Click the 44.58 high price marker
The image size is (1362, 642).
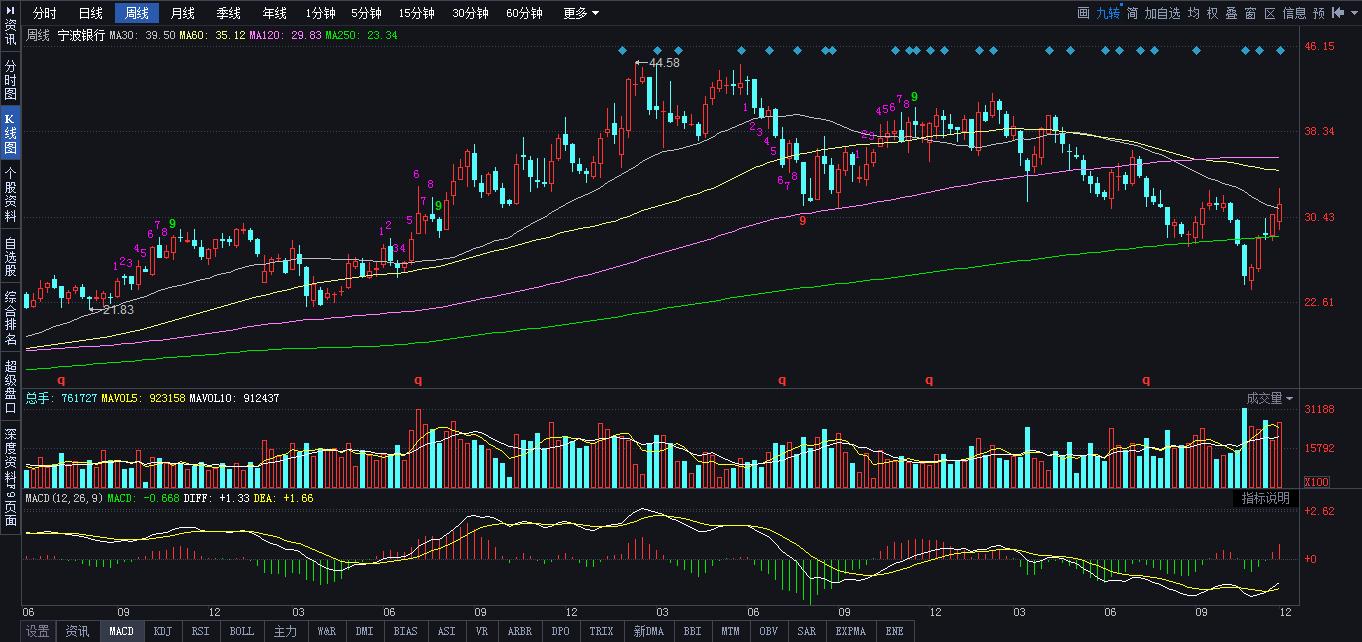pos(663,63)
